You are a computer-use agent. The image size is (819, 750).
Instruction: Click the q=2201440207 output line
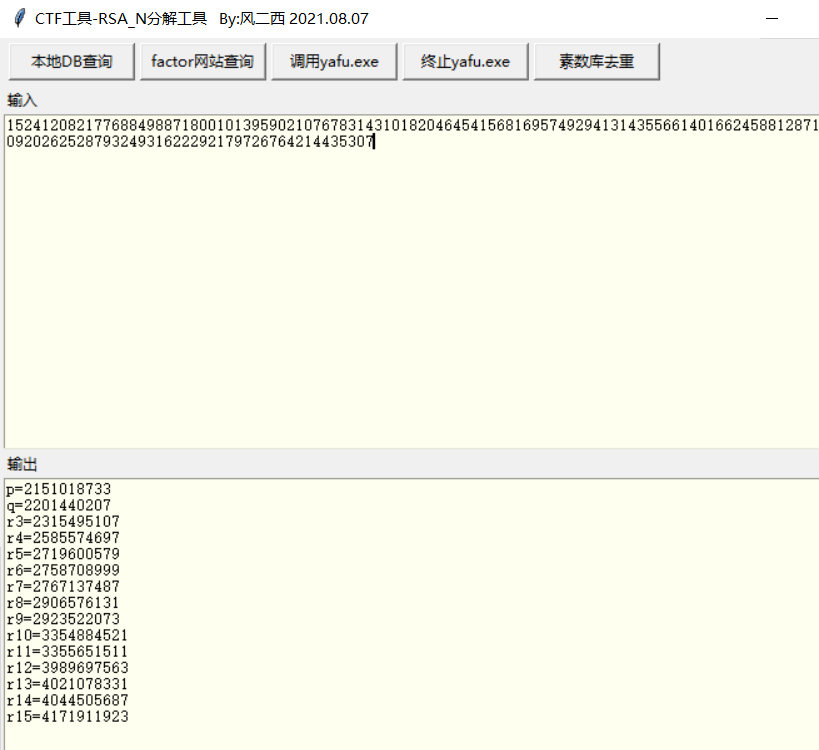click(58, 505)
